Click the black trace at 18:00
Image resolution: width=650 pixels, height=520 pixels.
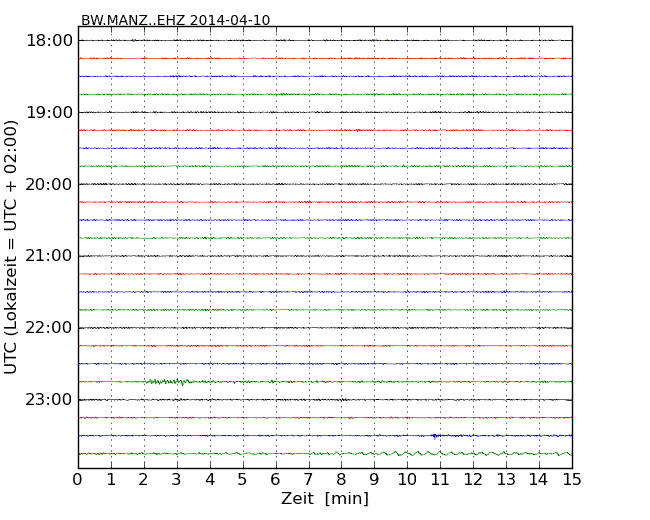click(x=325, y=41)
